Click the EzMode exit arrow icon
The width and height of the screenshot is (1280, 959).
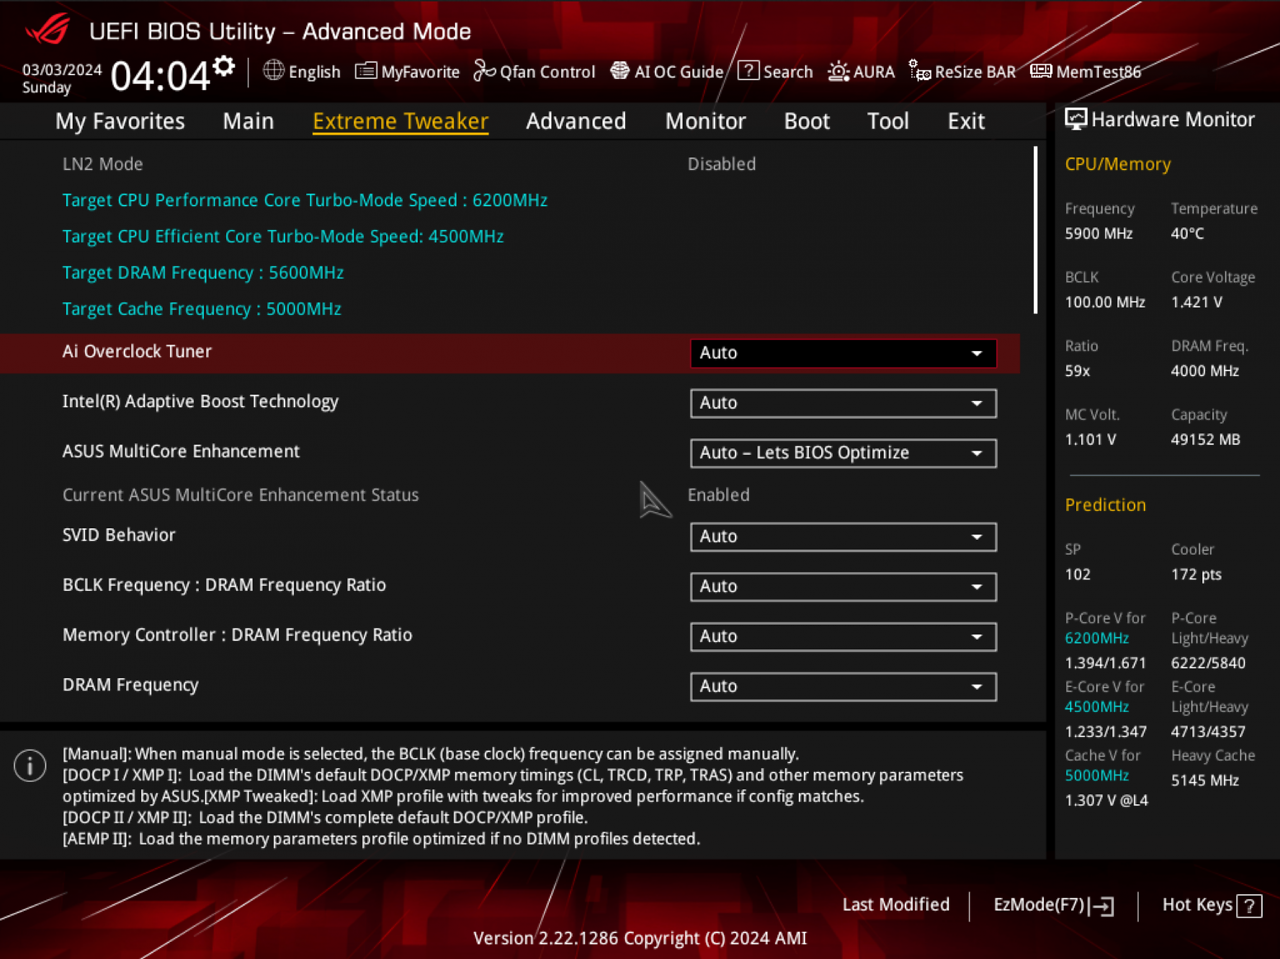point(1103,906)
